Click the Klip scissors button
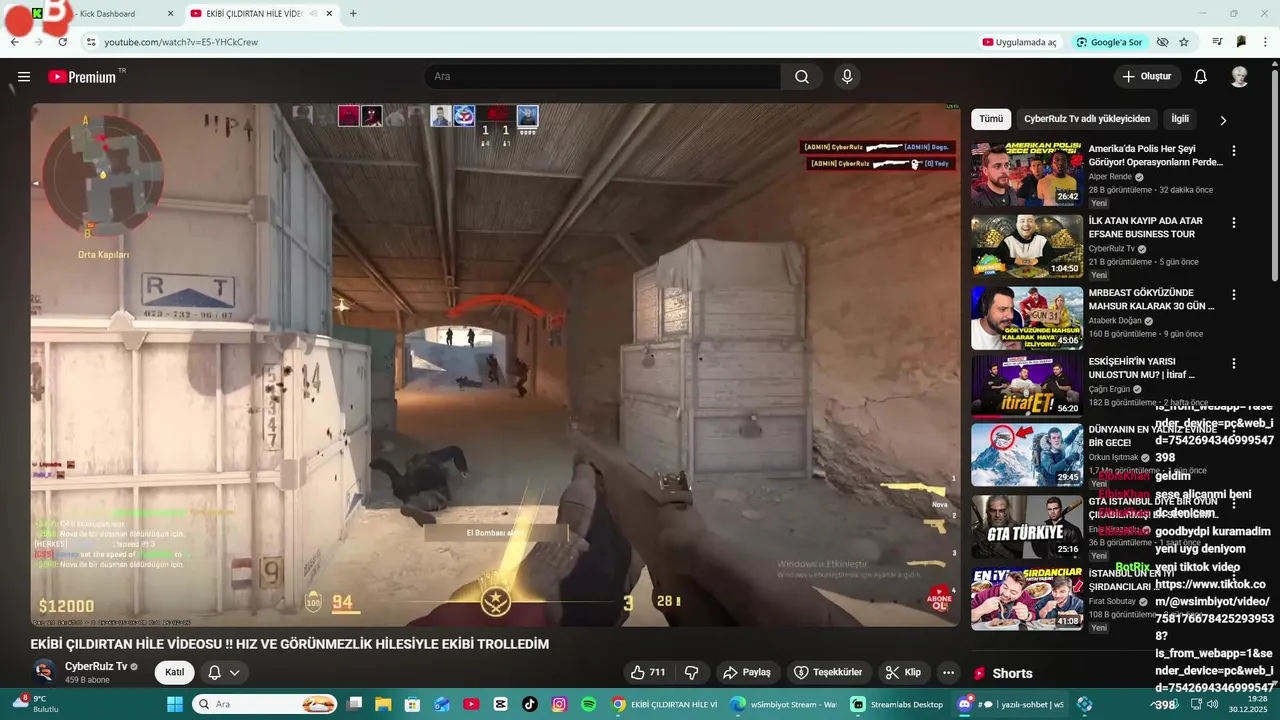 click(x=903, y=673)
